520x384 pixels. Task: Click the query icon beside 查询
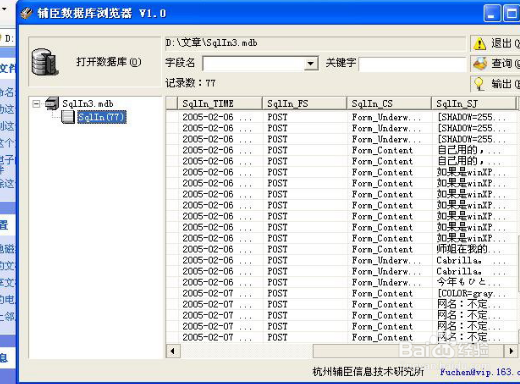(480, 63)
